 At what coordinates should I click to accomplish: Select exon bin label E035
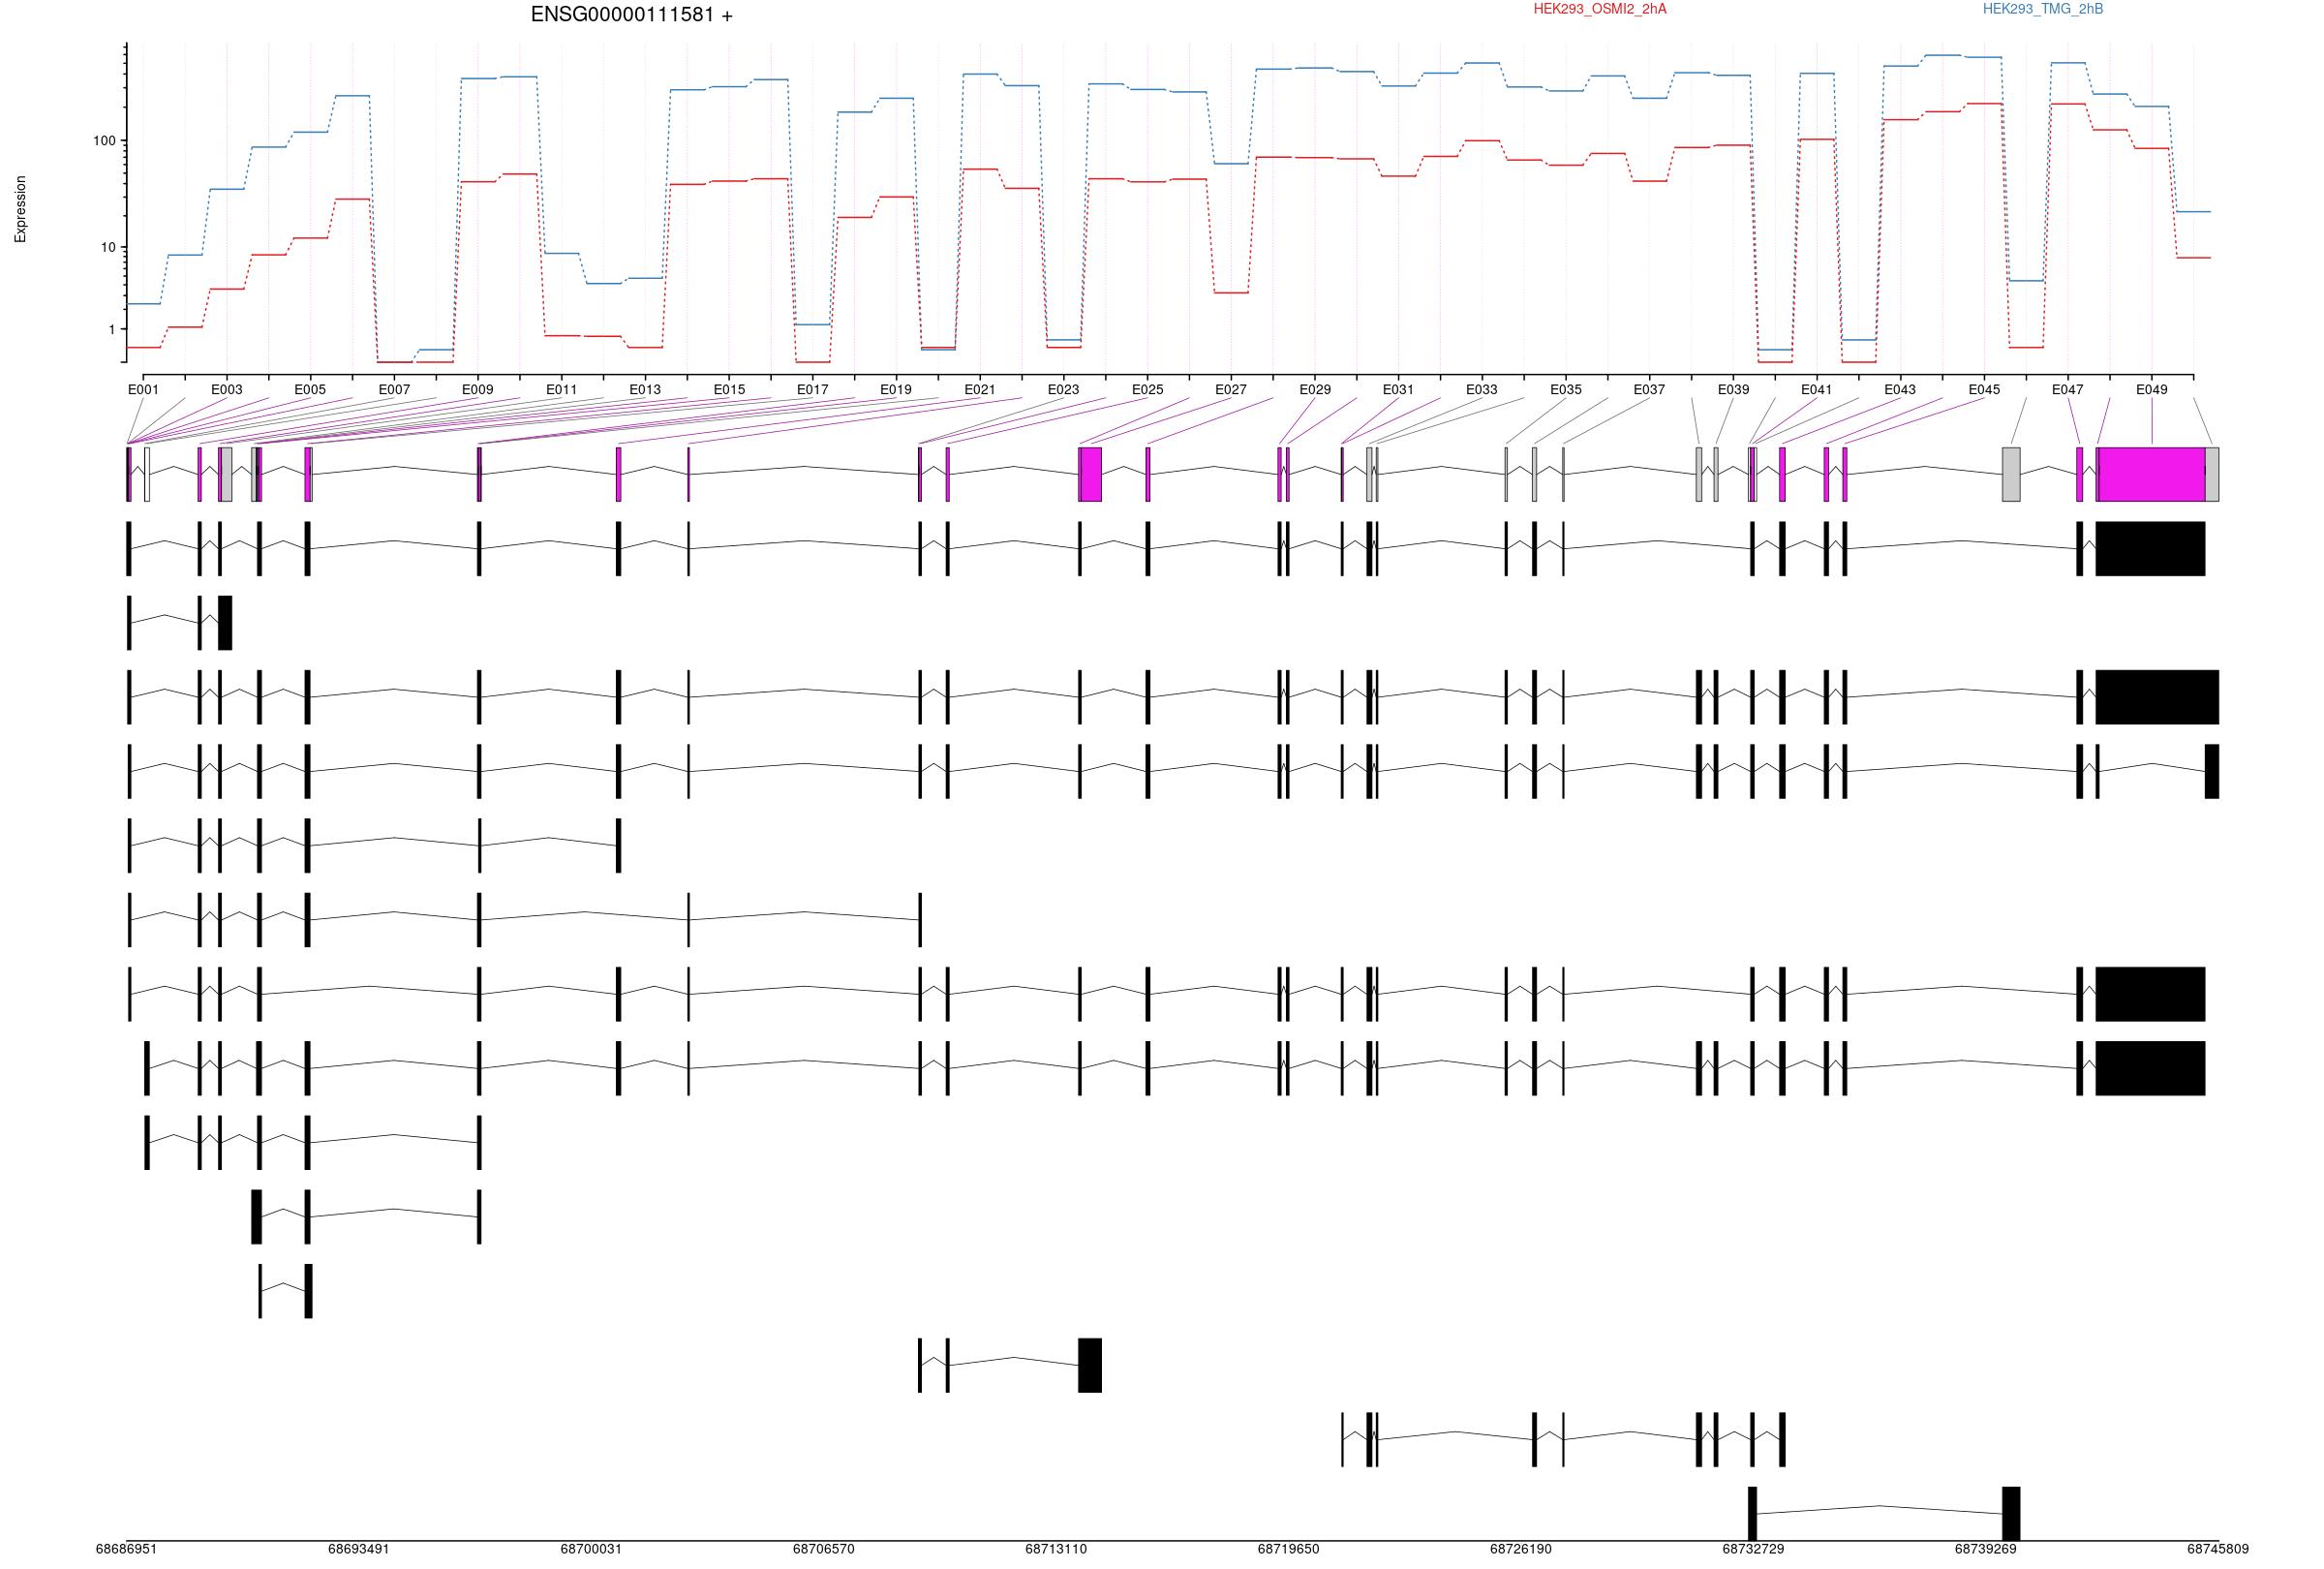coord(1566,389)
